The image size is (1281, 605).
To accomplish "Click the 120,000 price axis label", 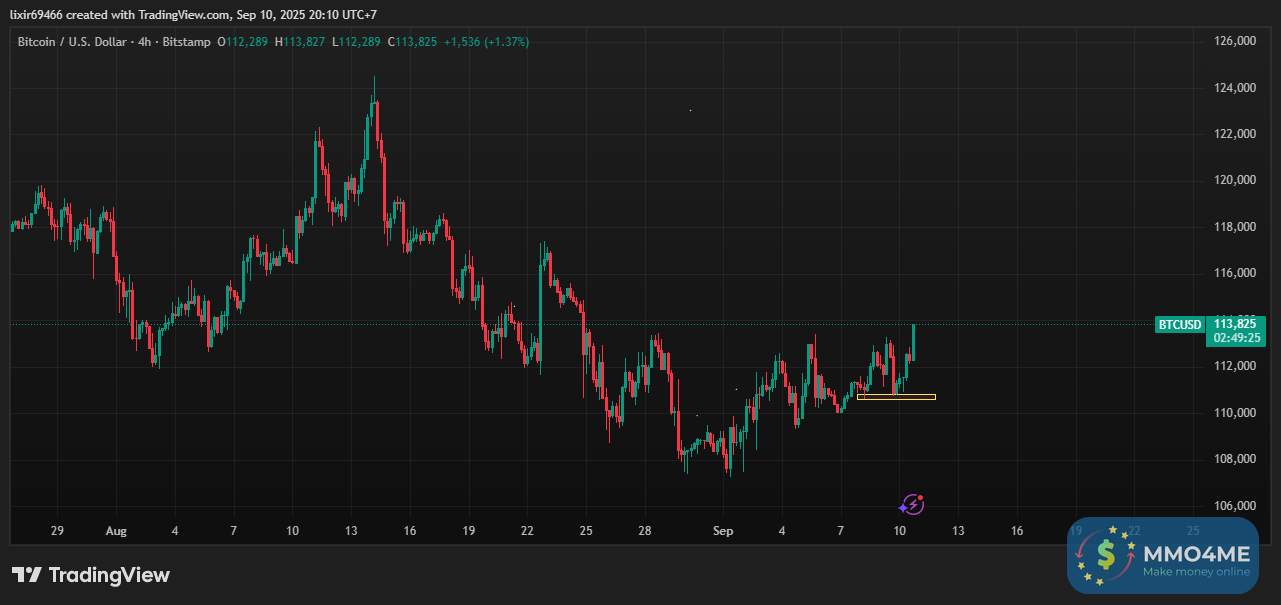I will tap(1233, 180).
